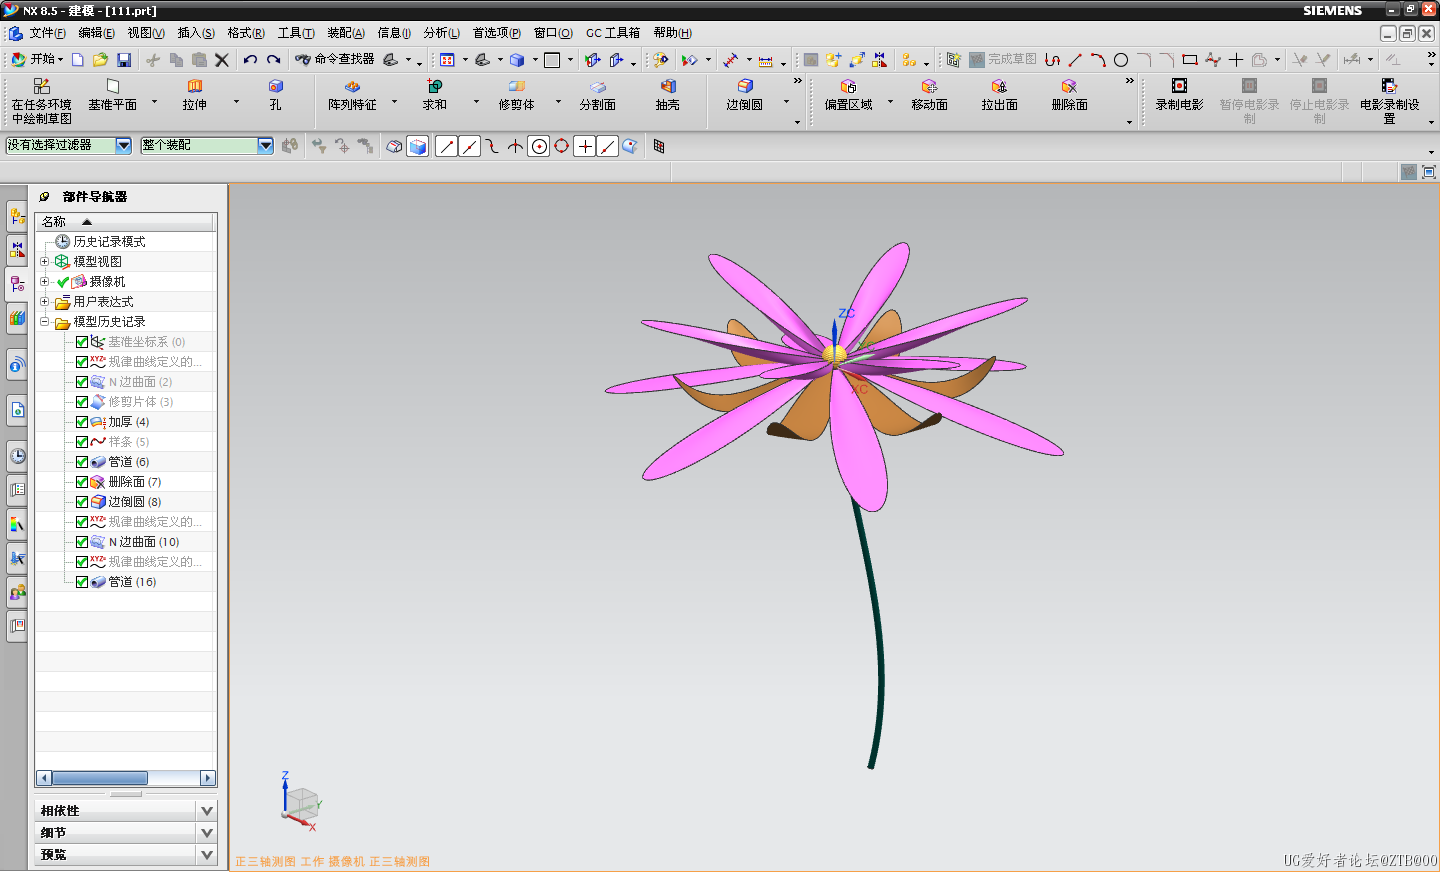Open the 帮助(H) menu
The image size is (1440, 872).
[x=672, y=33]
